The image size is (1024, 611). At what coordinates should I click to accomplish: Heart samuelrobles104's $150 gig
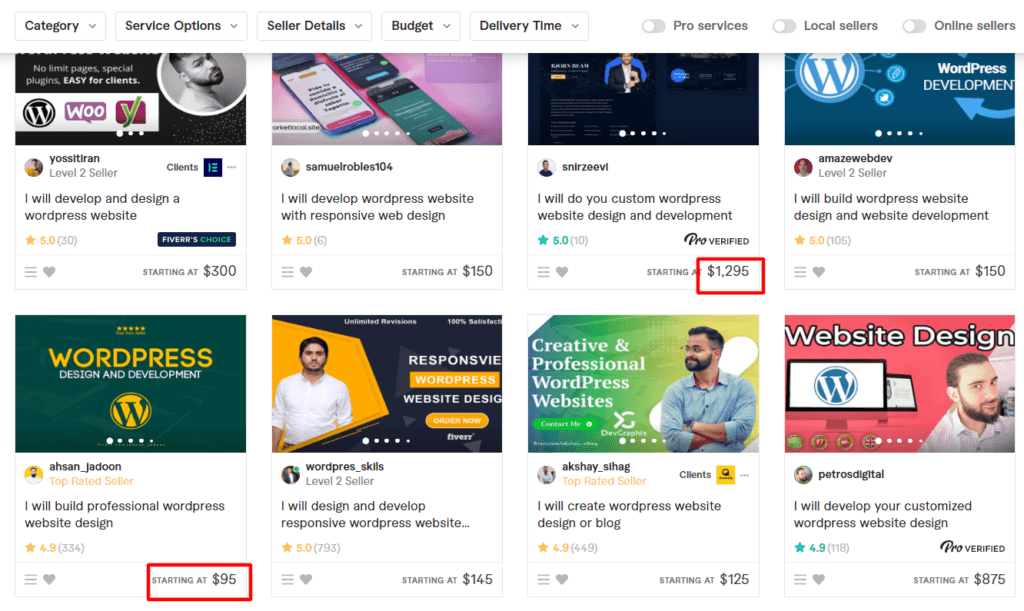pos(306,272)
